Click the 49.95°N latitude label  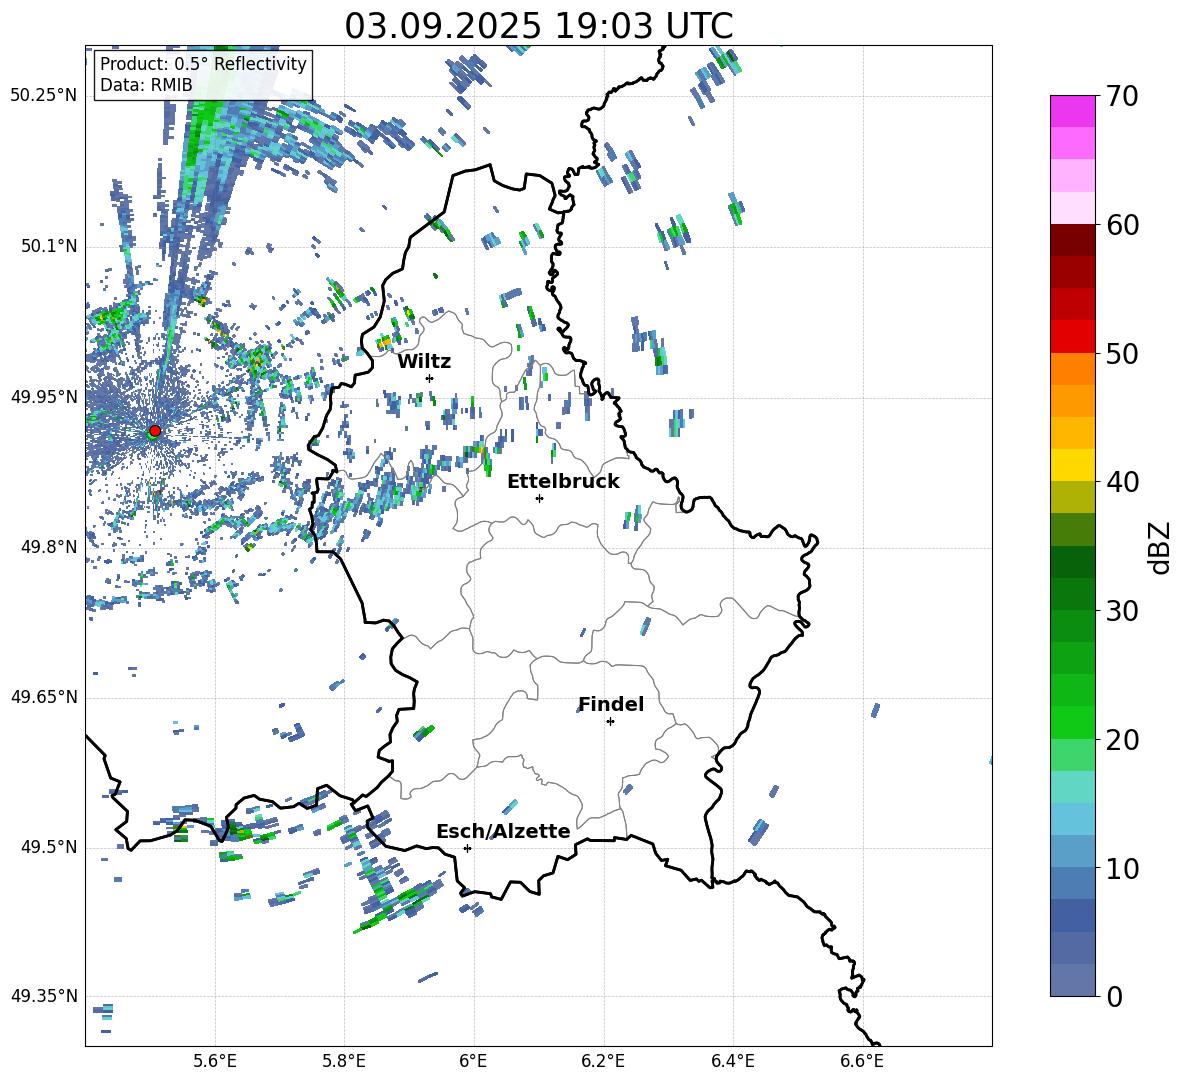(44, 396)
